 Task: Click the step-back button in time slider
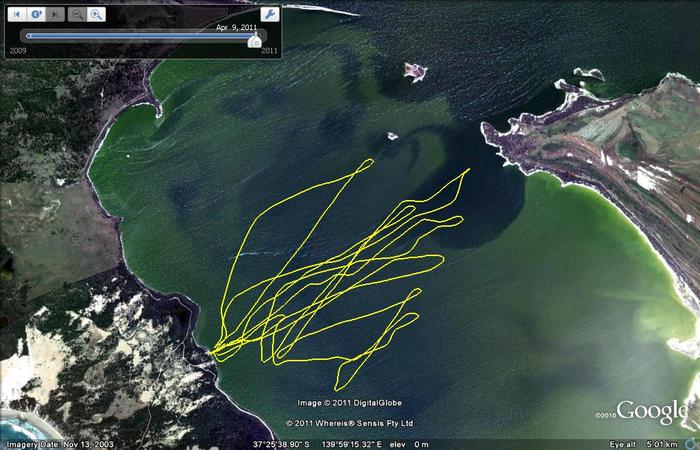click(x=17, y=14)
